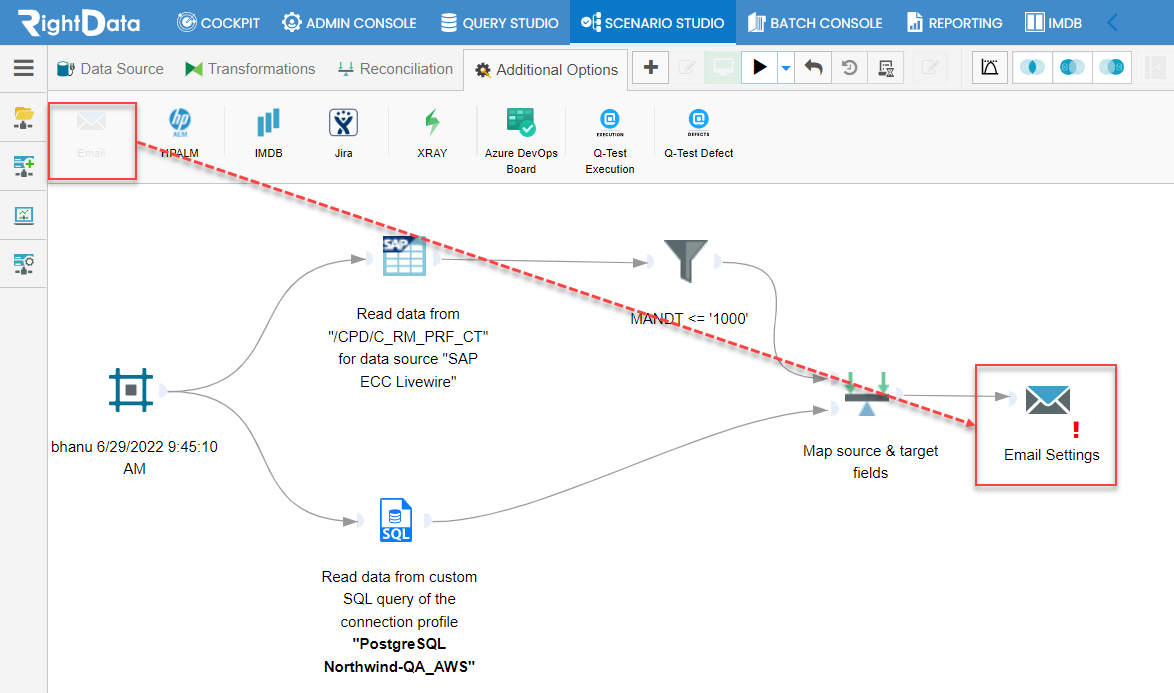Viewport: 1174px width, 693px height.
Task: Click the "bhanu 6/29/2022 9:45:10 AM" label
Action: (134, 457)
